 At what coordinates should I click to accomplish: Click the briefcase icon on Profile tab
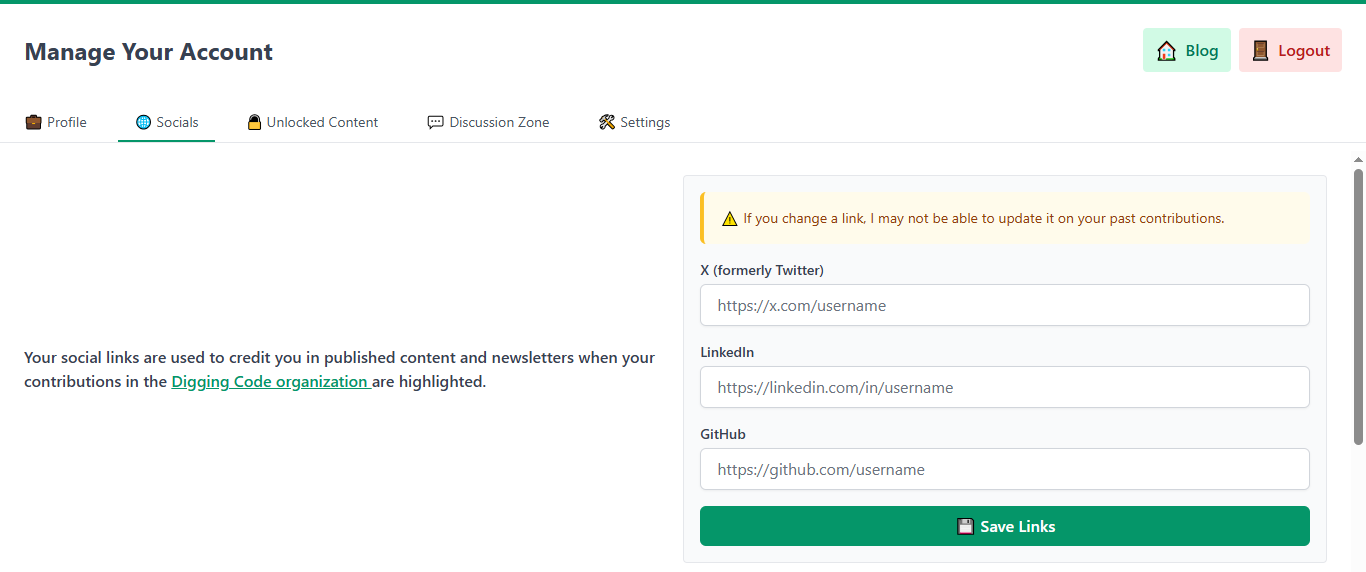coord(33,122)
